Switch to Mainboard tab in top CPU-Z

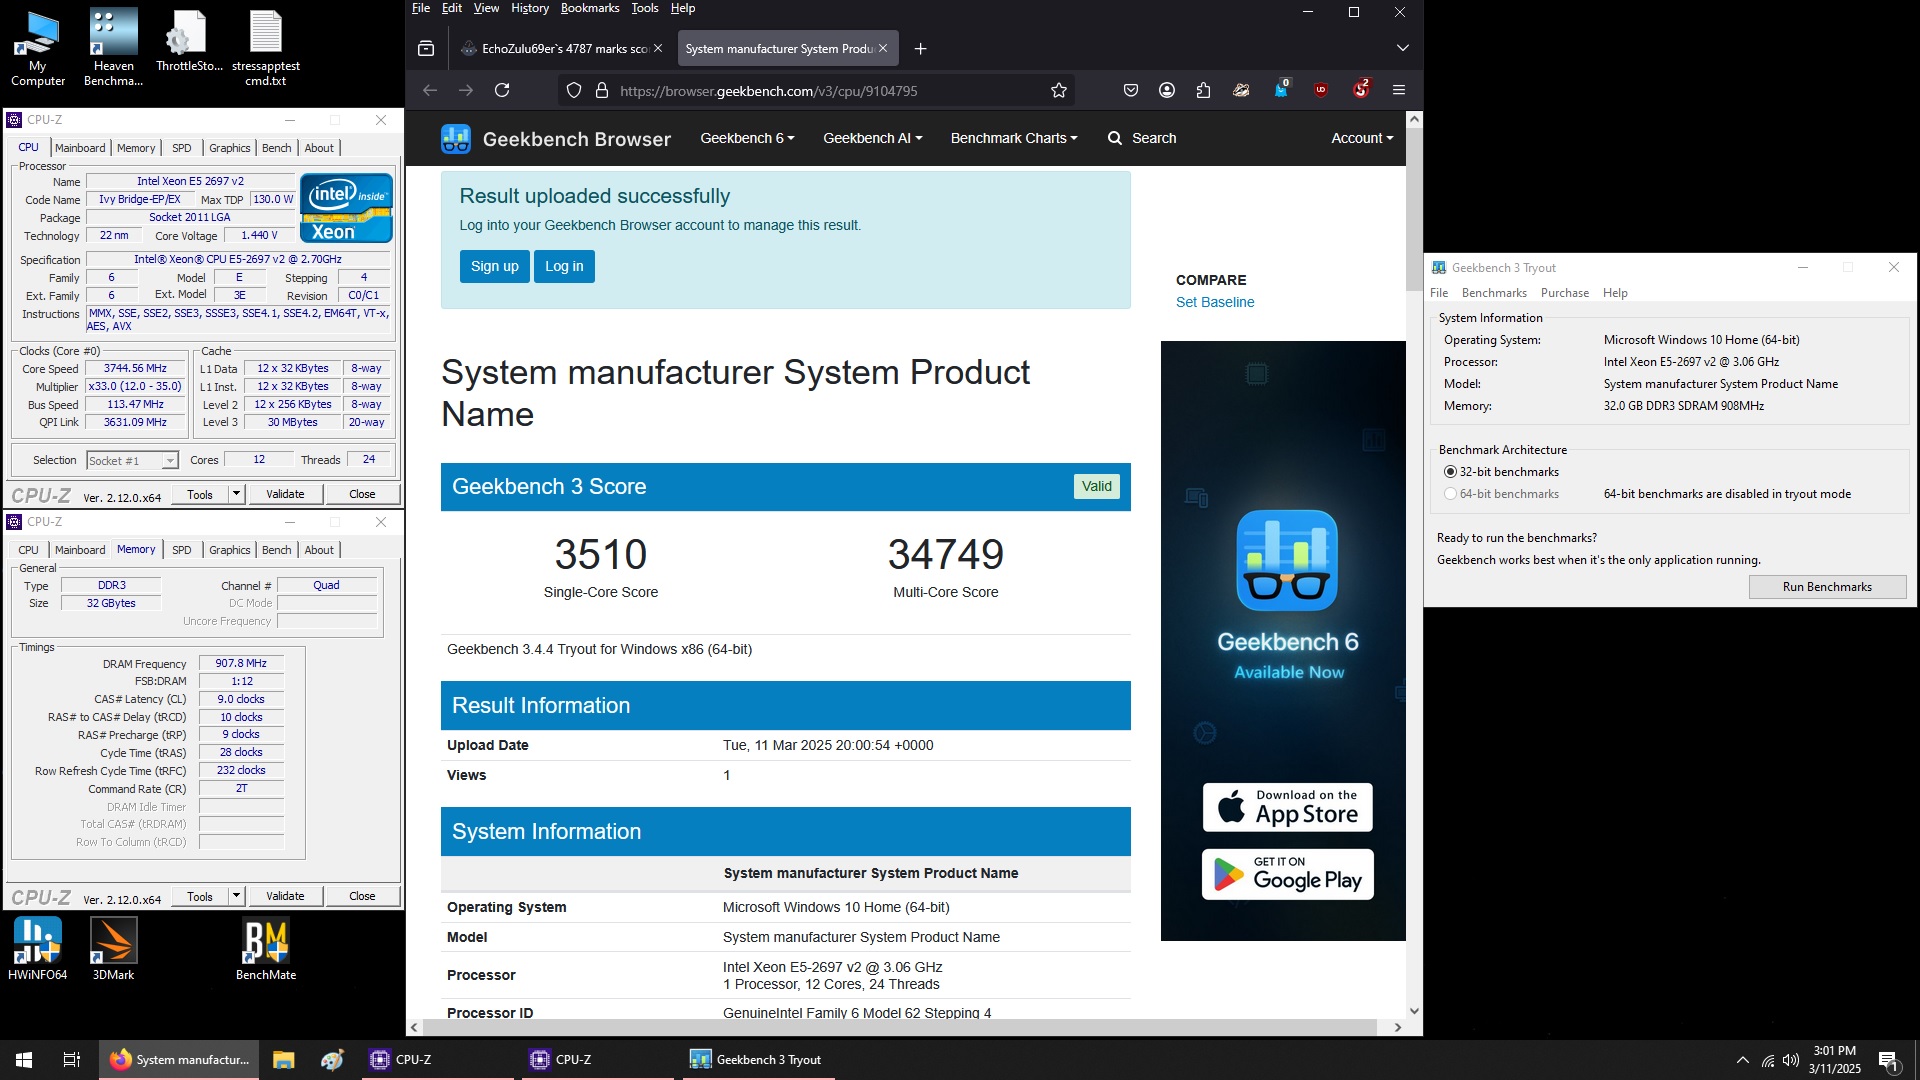click(x=80, y=148)
